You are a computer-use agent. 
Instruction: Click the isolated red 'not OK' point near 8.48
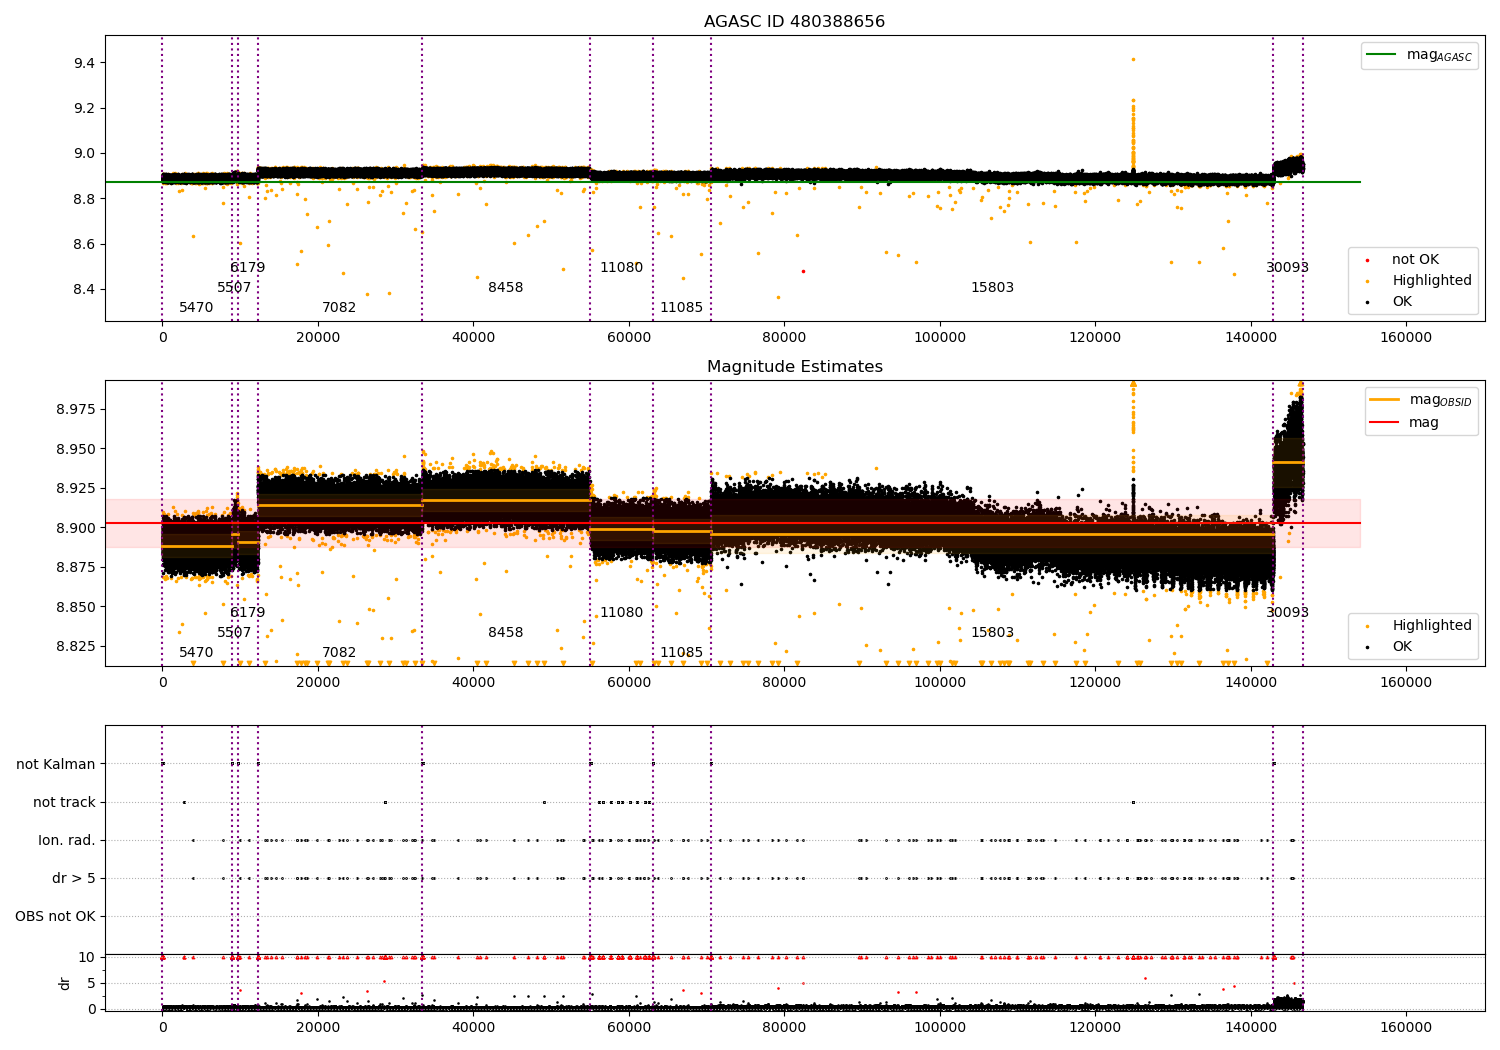(x=802, y=271)
